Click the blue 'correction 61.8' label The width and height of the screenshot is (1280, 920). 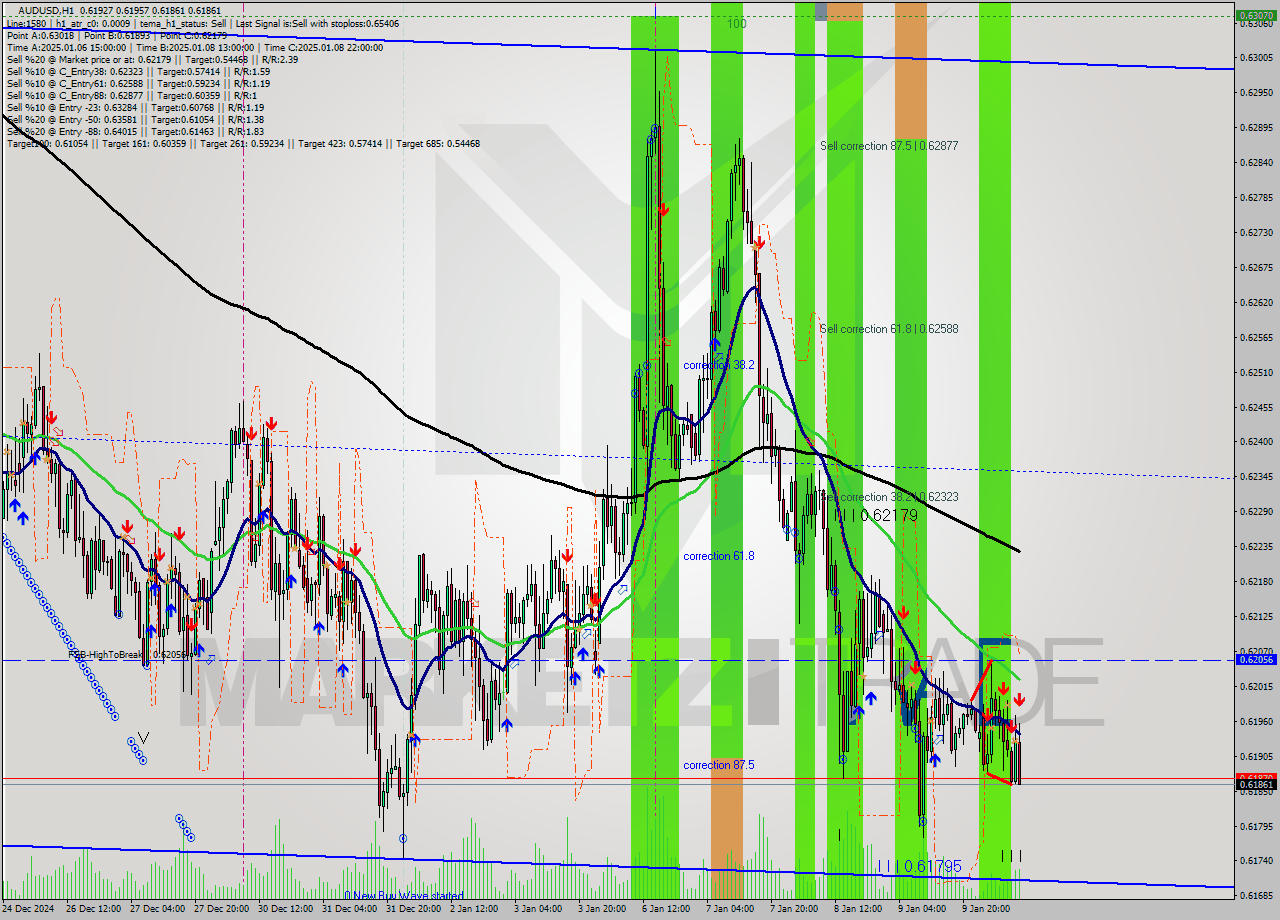718,556
